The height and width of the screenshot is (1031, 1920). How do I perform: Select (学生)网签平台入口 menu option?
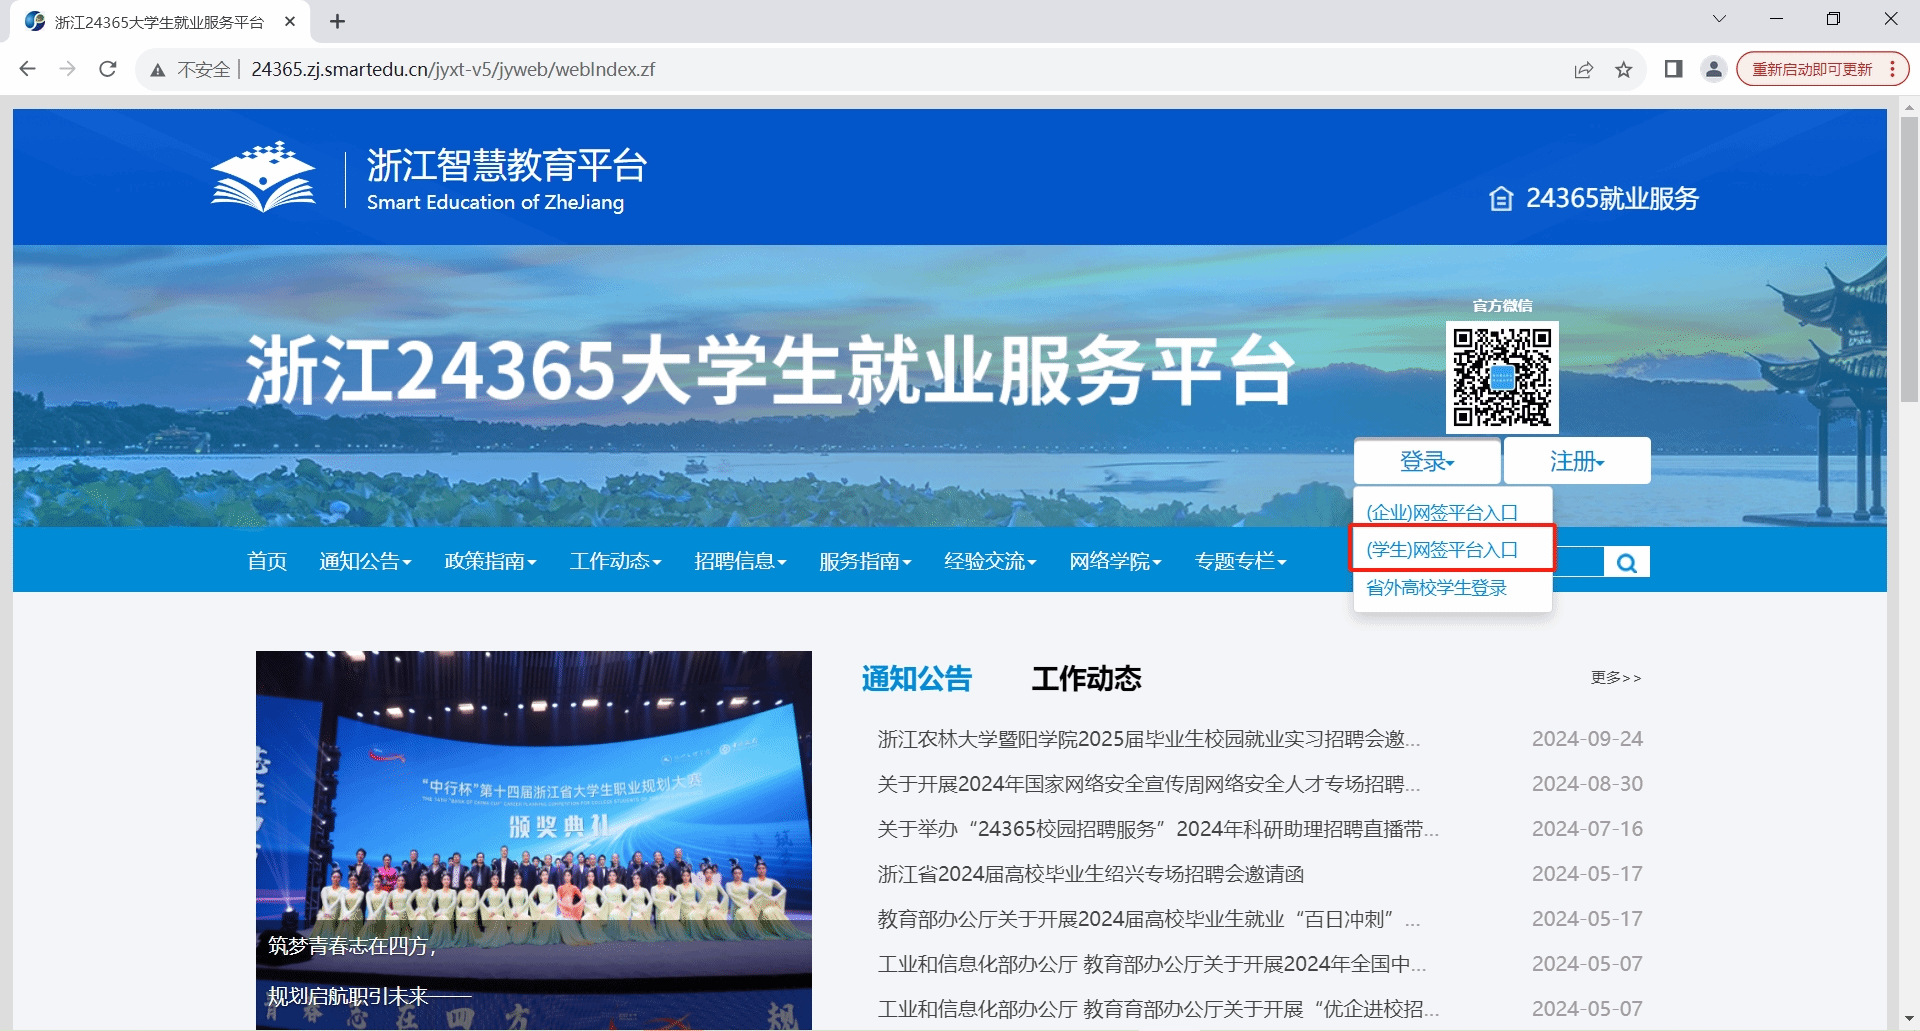(1442, 549)
